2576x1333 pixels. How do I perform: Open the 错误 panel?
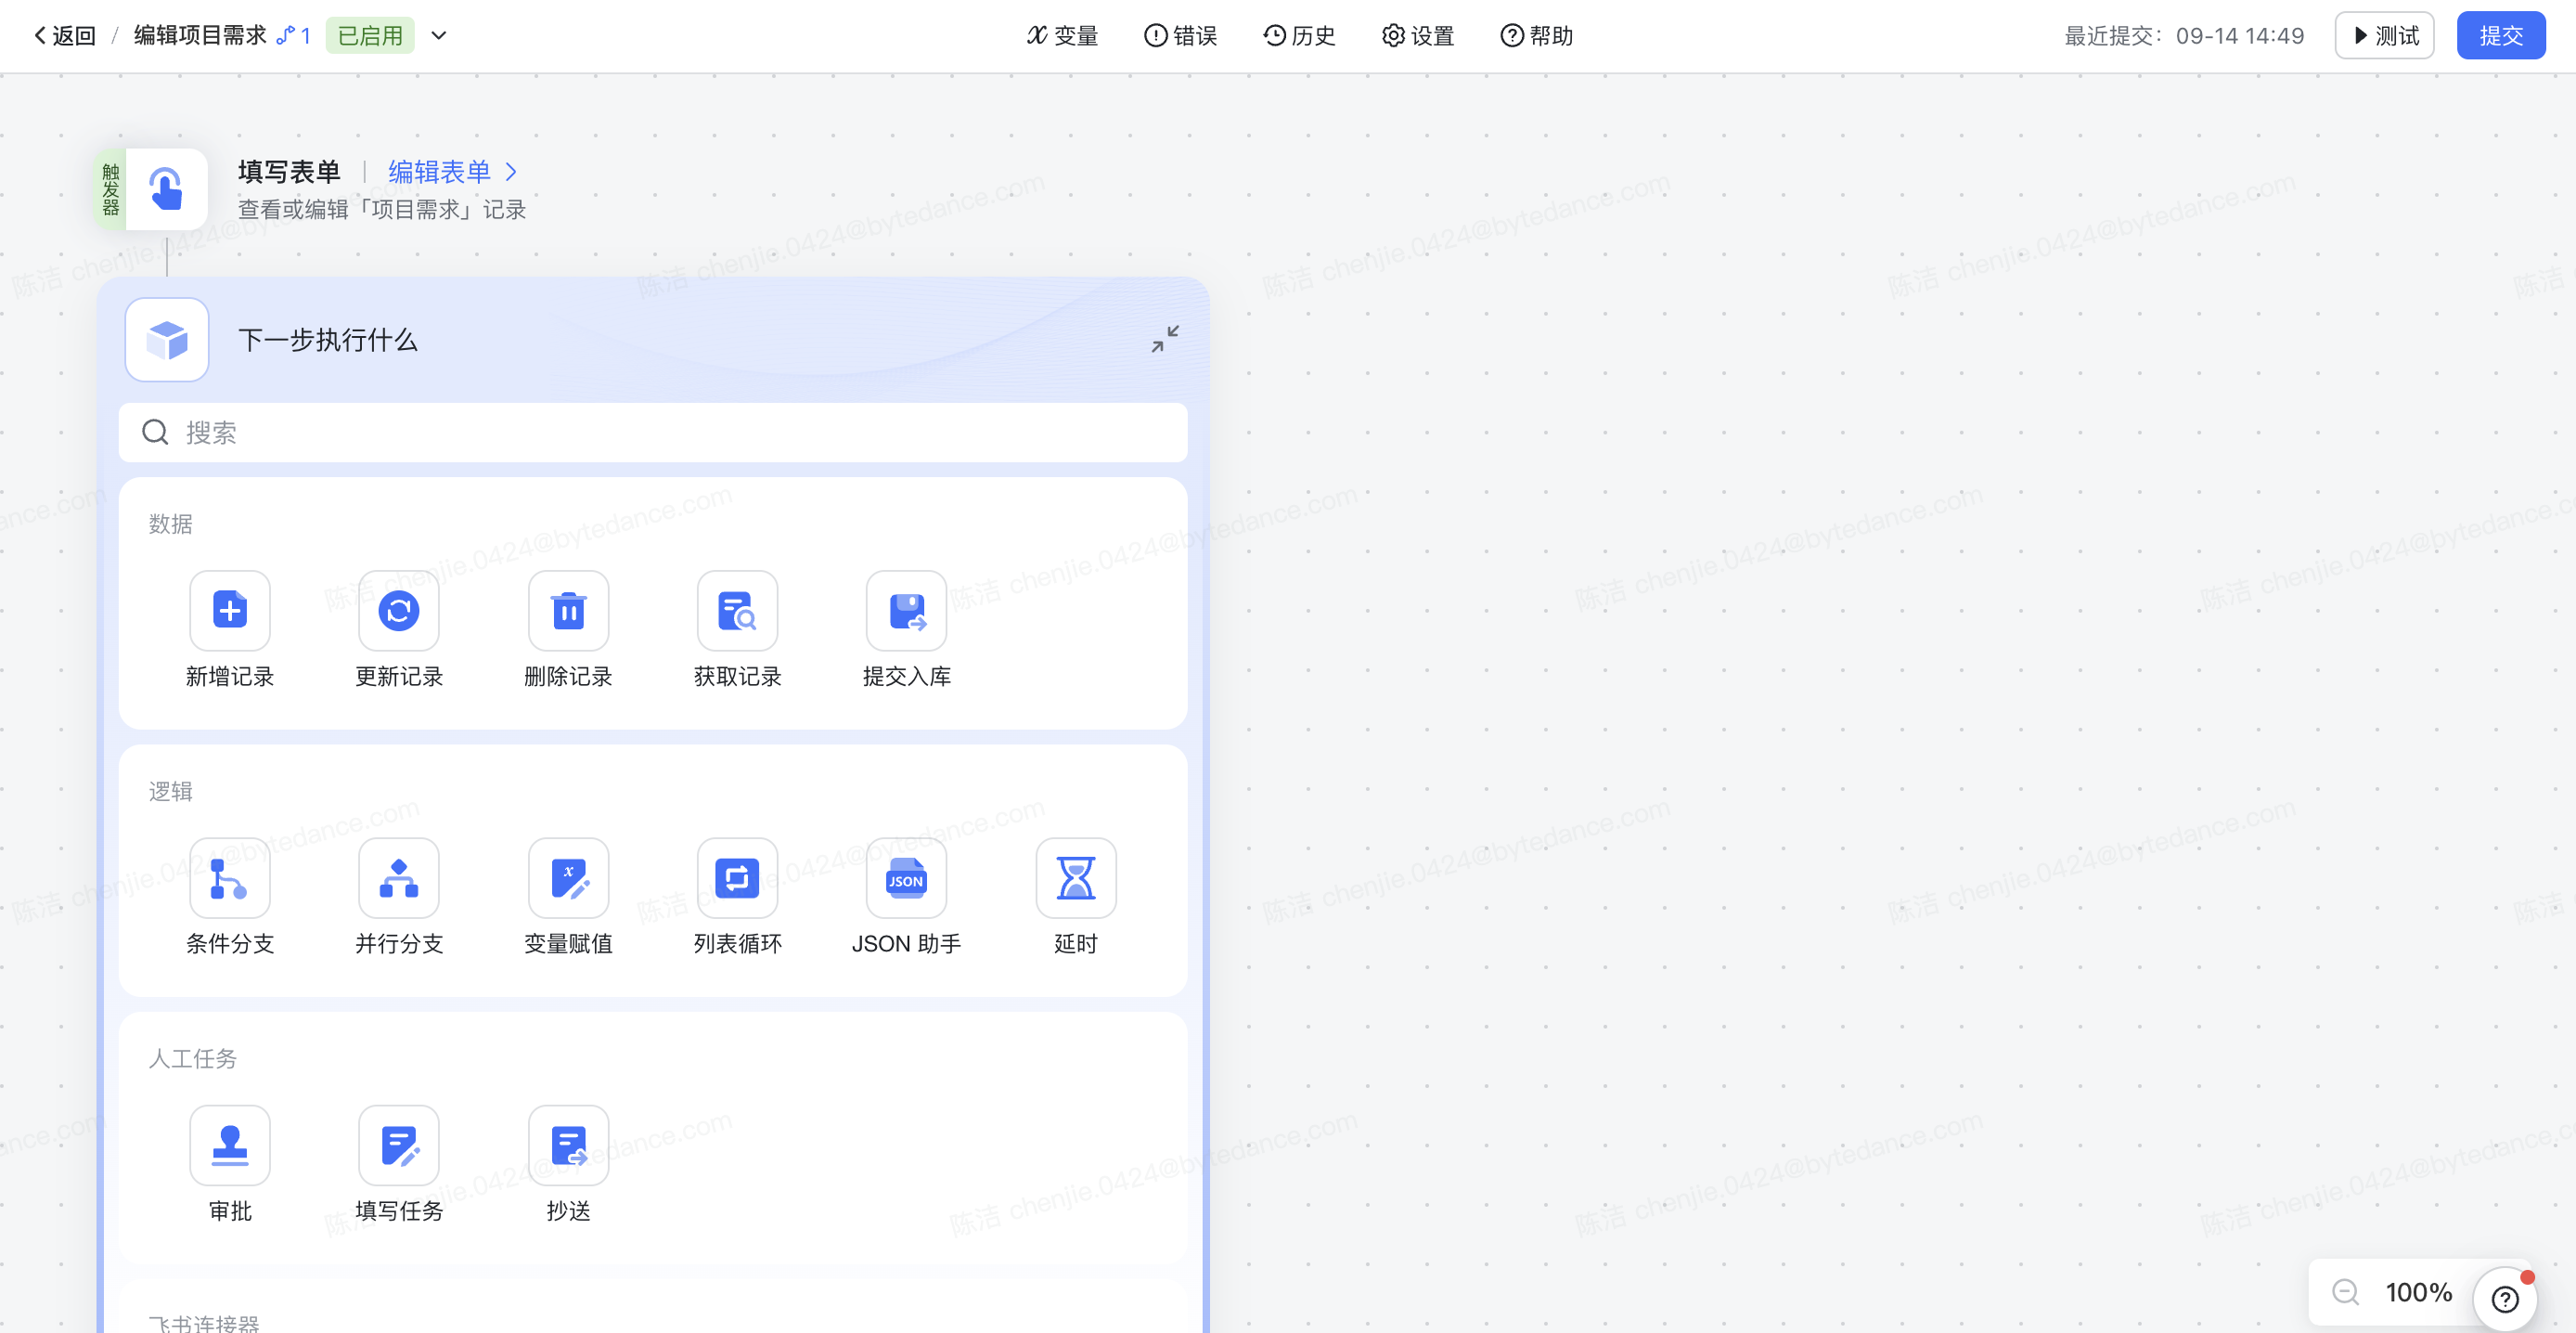1180,36
